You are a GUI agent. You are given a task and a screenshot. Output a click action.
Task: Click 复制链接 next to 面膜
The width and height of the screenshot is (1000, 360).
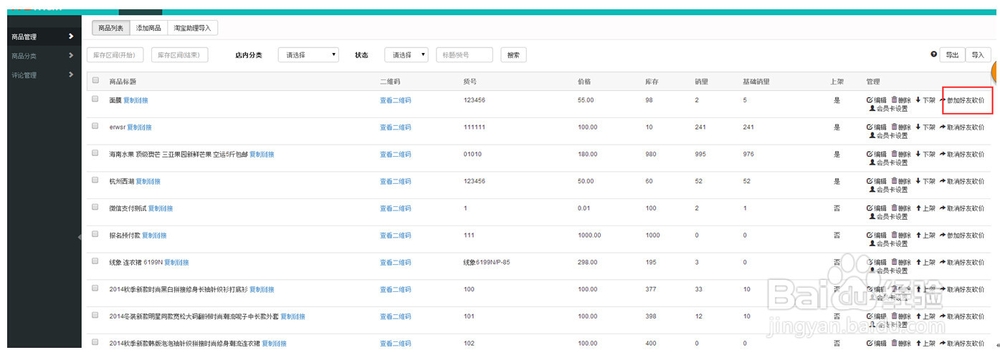[x=136, y=100]
